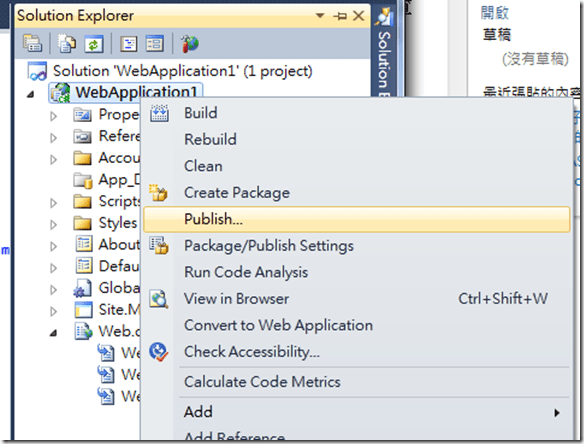
Task: Click the 草稿 heading in right pane
Action: tap(497, 35)
